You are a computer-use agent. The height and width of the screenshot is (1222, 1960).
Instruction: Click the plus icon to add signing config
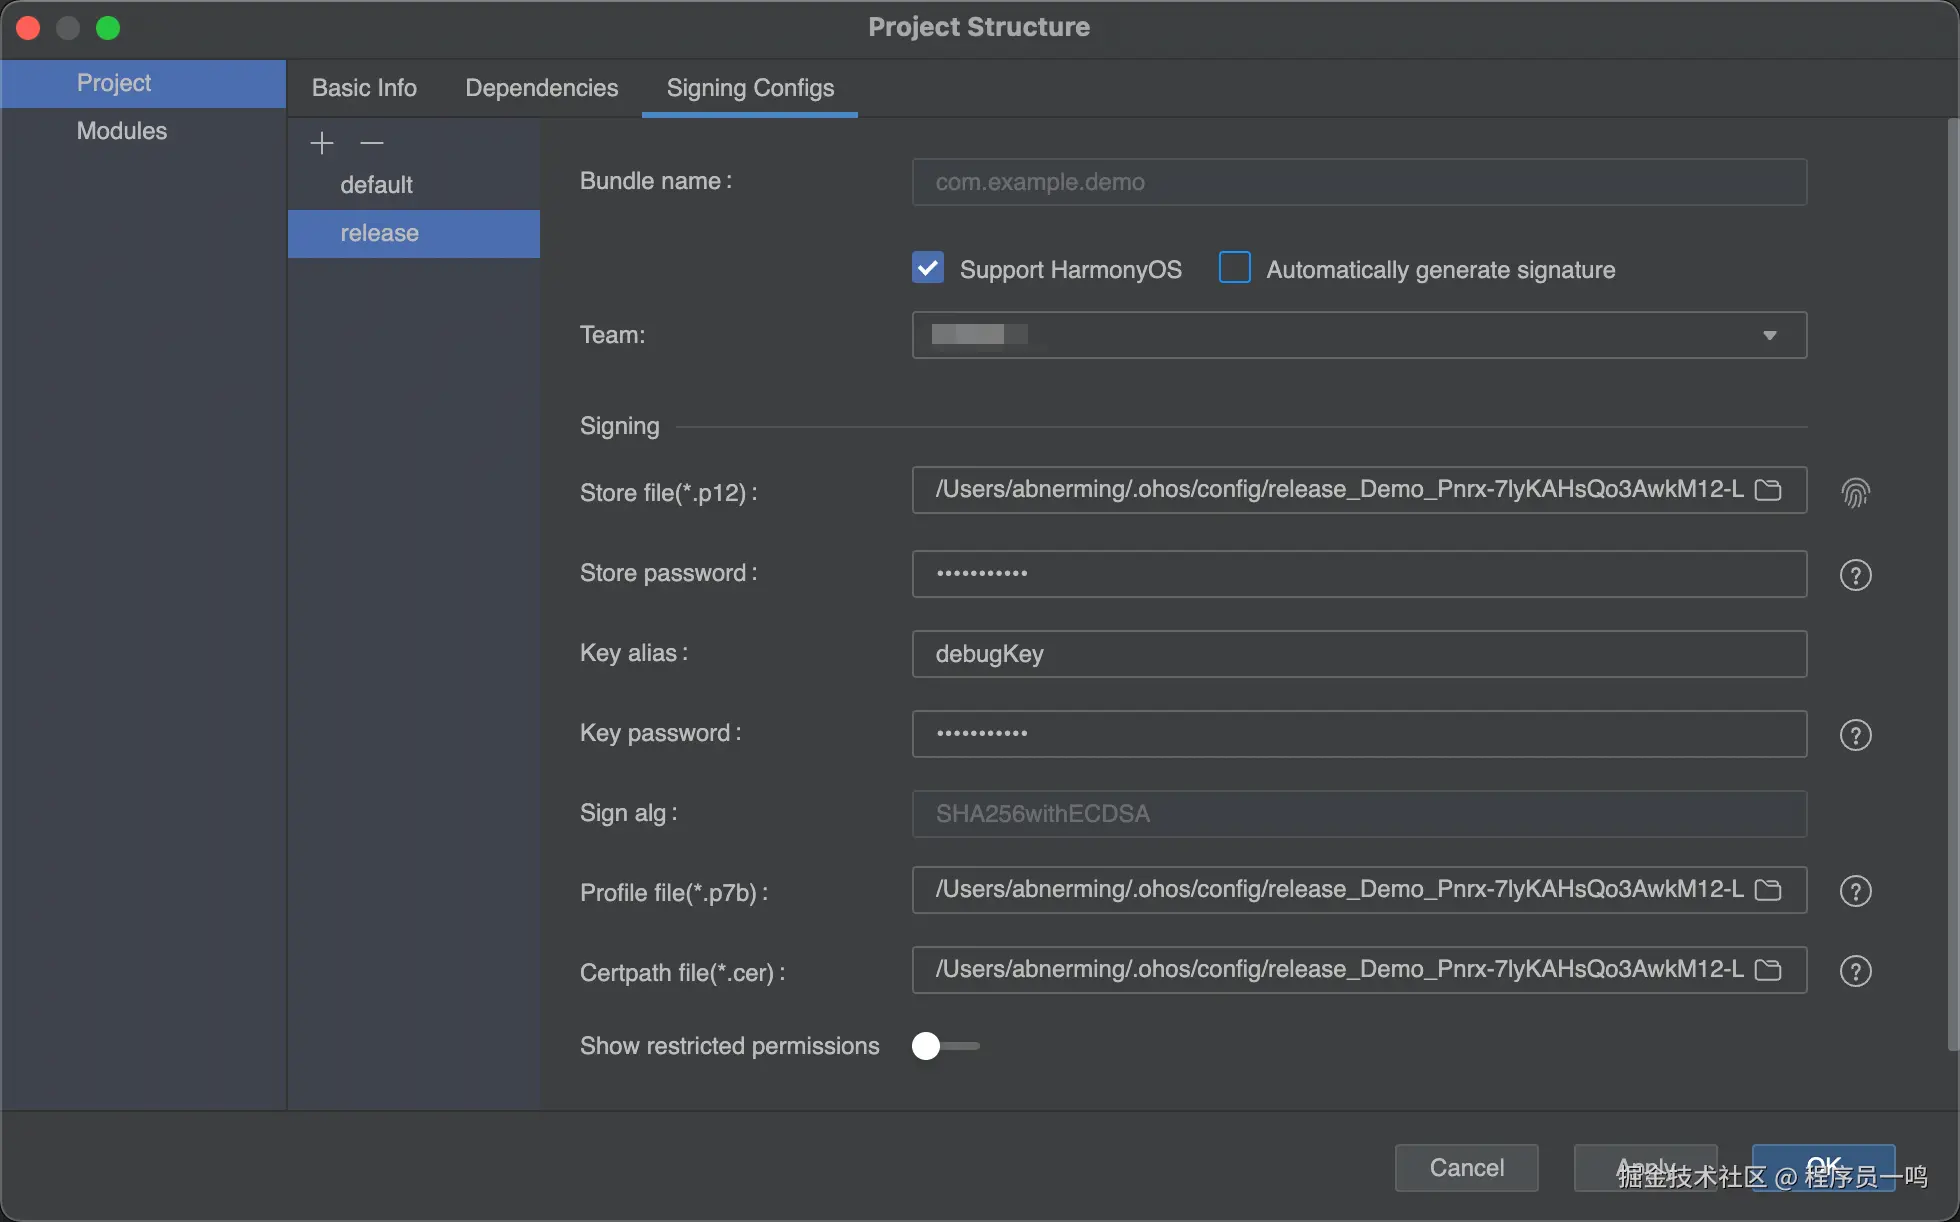[321, 143]
